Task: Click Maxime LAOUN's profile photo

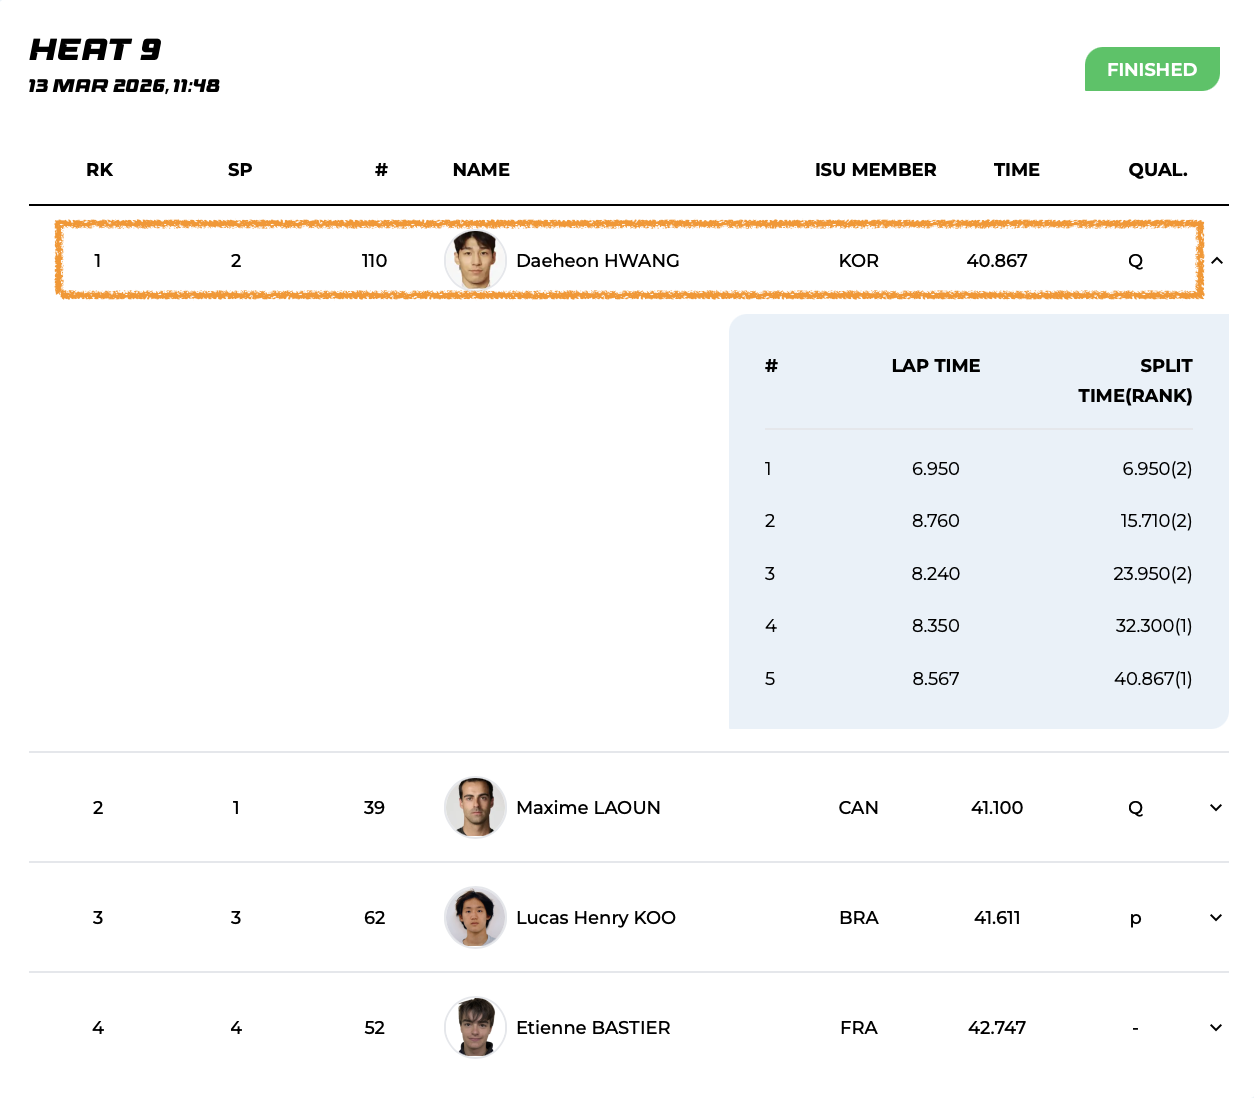Action: tap(475, 807)
